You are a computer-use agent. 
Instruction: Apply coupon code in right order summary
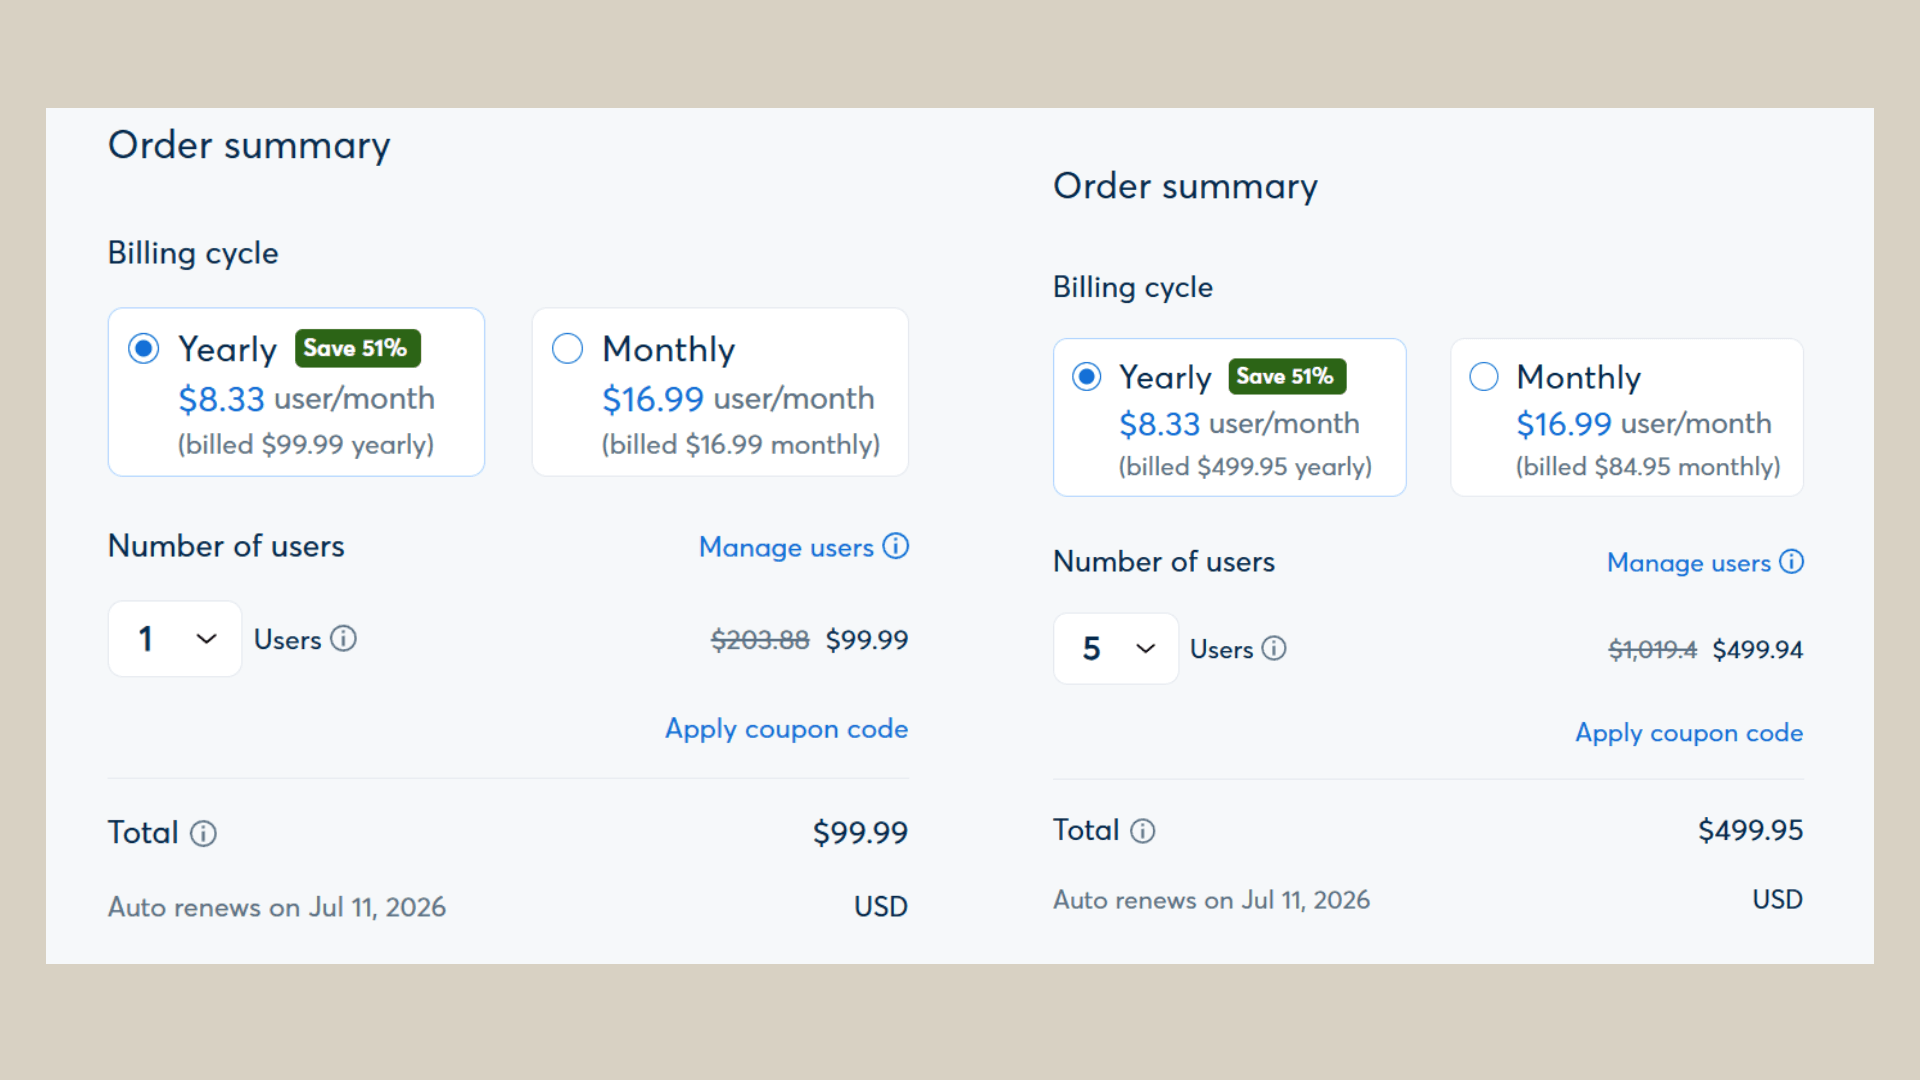point(1689,733)
